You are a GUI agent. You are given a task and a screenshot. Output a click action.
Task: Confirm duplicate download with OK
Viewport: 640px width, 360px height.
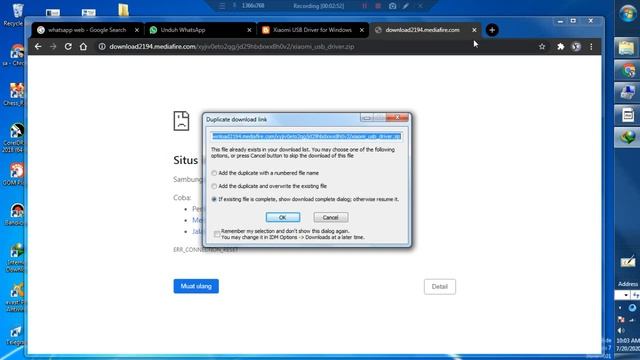pos(282,218)
